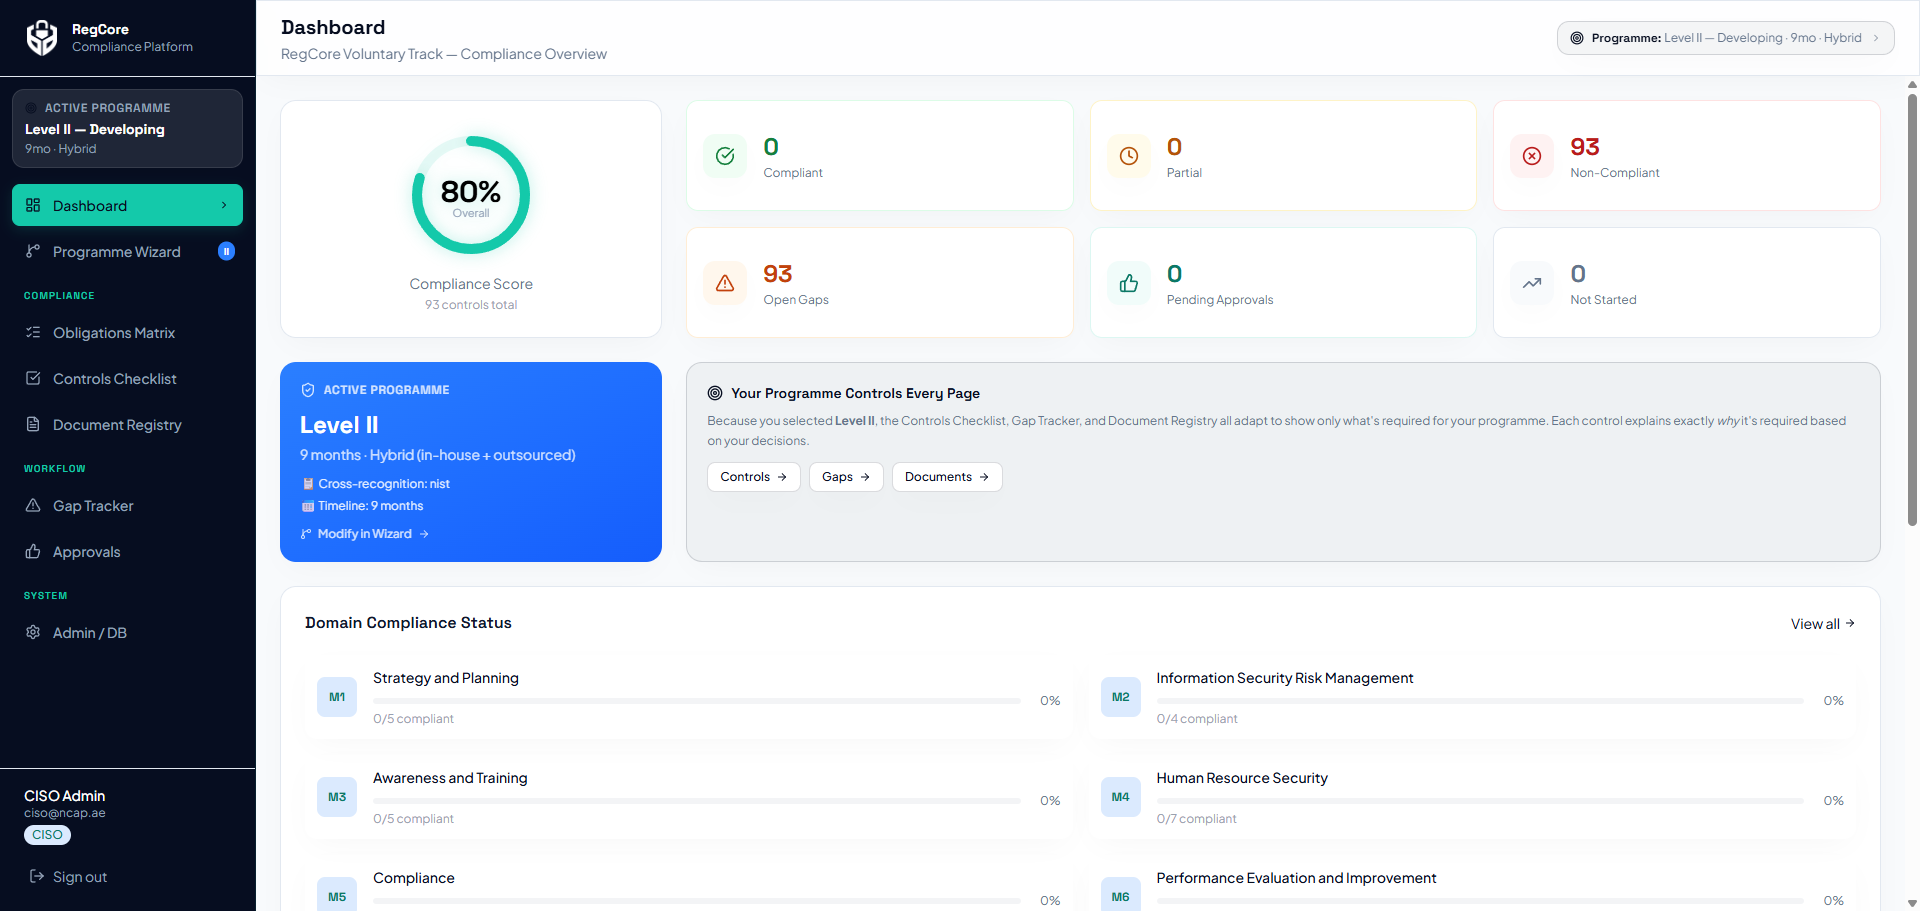
Task: Open the Dashboard menu item
Action: [x=127, y=205]
